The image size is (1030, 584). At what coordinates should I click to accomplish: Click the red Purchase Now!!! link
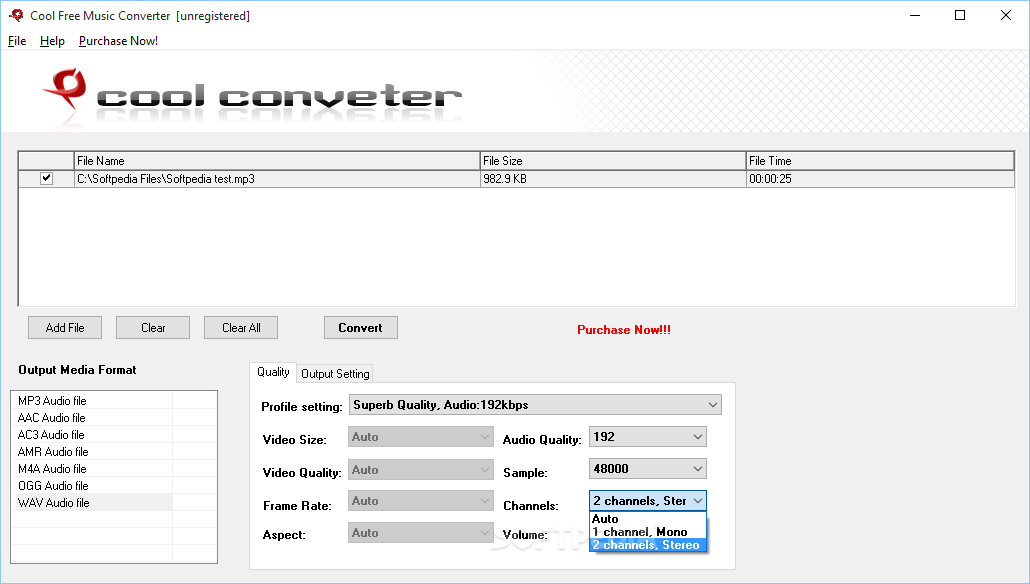624,330
